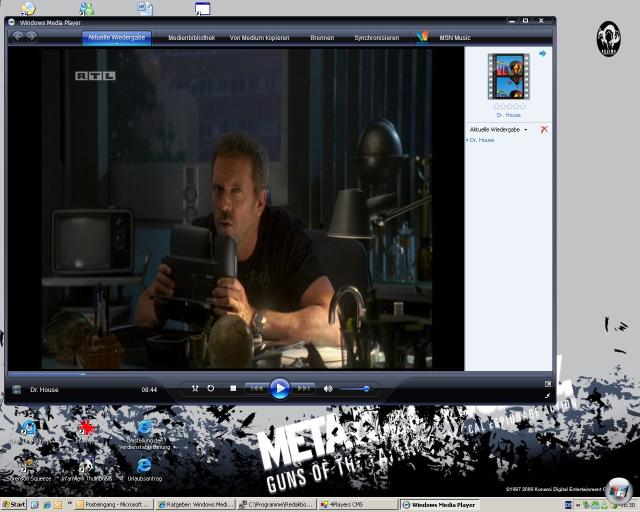The width and height of the screenshot is (640, 512).
Task: Open the red splat desktop shortcut
Action: [x=87, y=428]
